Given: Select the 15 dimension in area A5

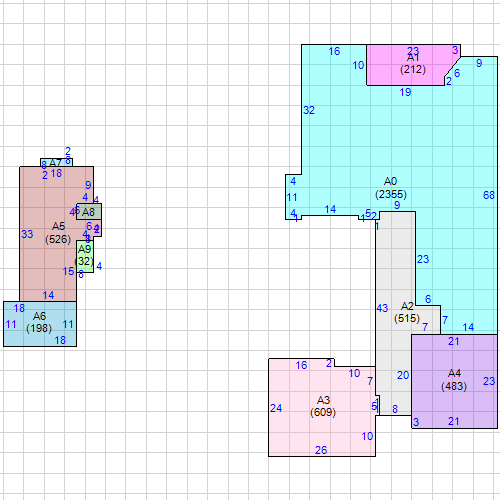Looking at the screenshot, I should [x=68, y=271].
